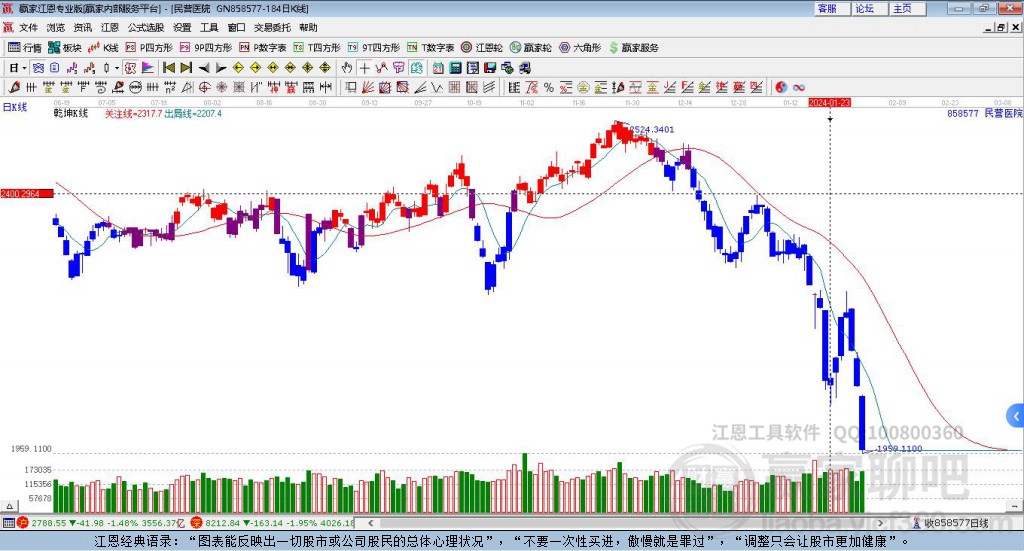Open the 赢家轮 winner wheel tool
This screenshot has width=1024, height=551.
pyautogui.click(x=530, y=48)
